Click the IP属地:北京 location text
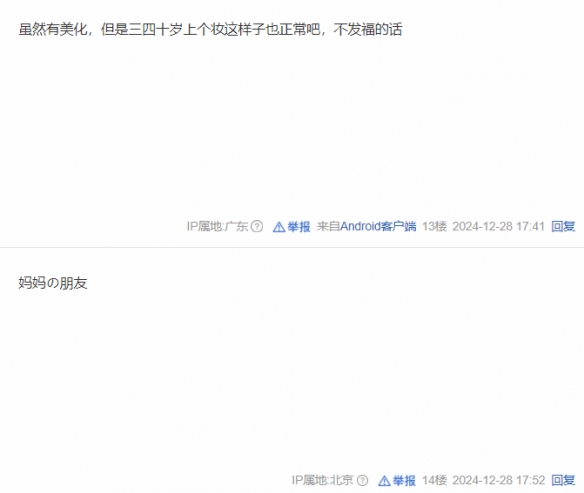This screenshot has height=493, width=584. pyautogui.click(x=323, y=480)
